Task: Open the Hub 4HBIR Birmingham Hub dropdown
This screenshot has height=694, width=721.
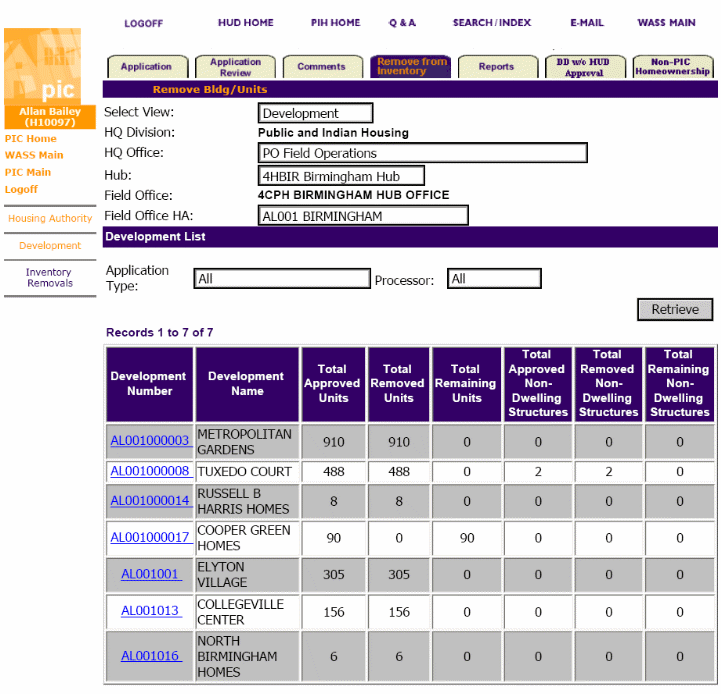Action: [341, 176]
